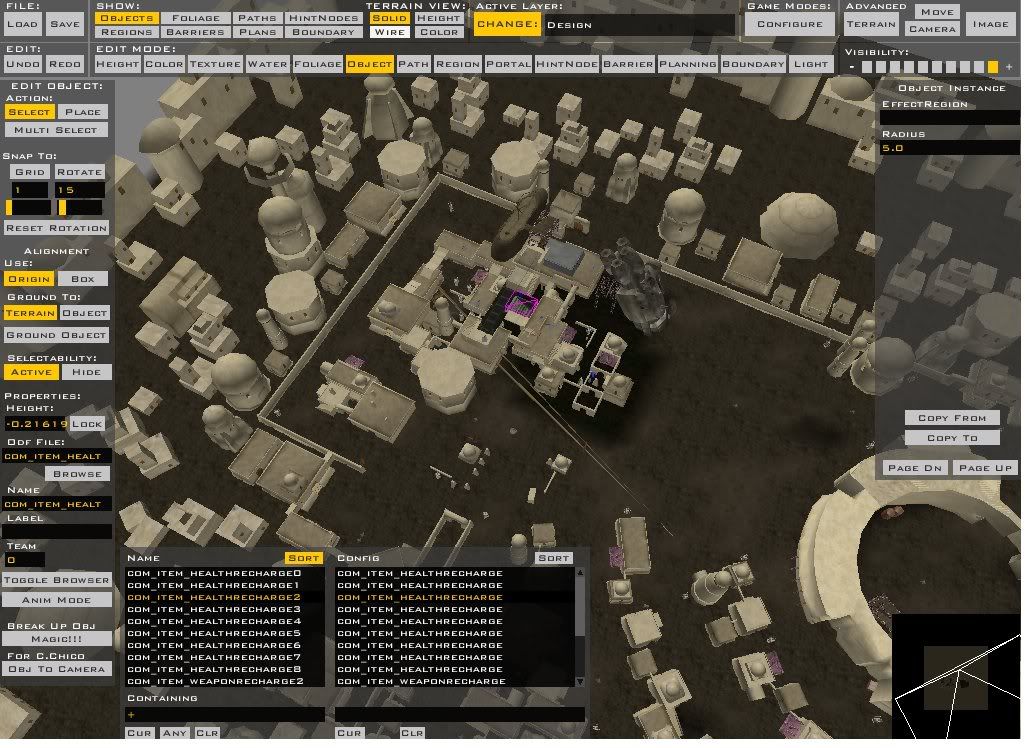Open the Image option
Viewport: 1026px width, 748px height.
990,24
